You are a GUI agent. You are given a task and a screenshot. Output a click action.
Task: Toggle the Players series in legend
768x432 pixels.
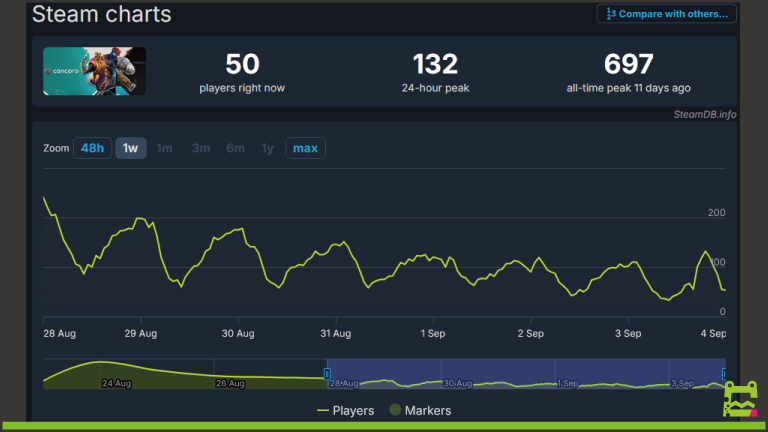[x=346, y=410]
